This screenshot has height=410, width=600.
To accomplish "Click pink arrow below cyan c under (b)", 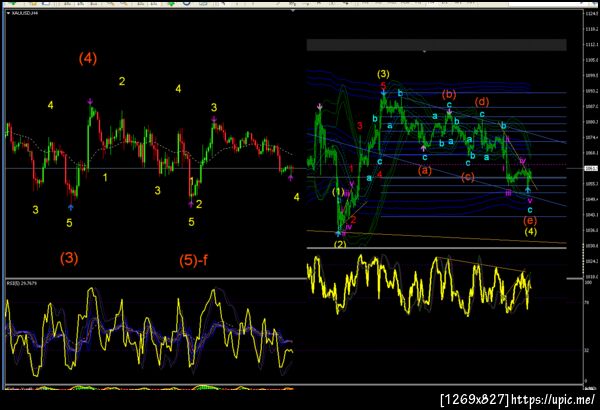I will 450,112.
